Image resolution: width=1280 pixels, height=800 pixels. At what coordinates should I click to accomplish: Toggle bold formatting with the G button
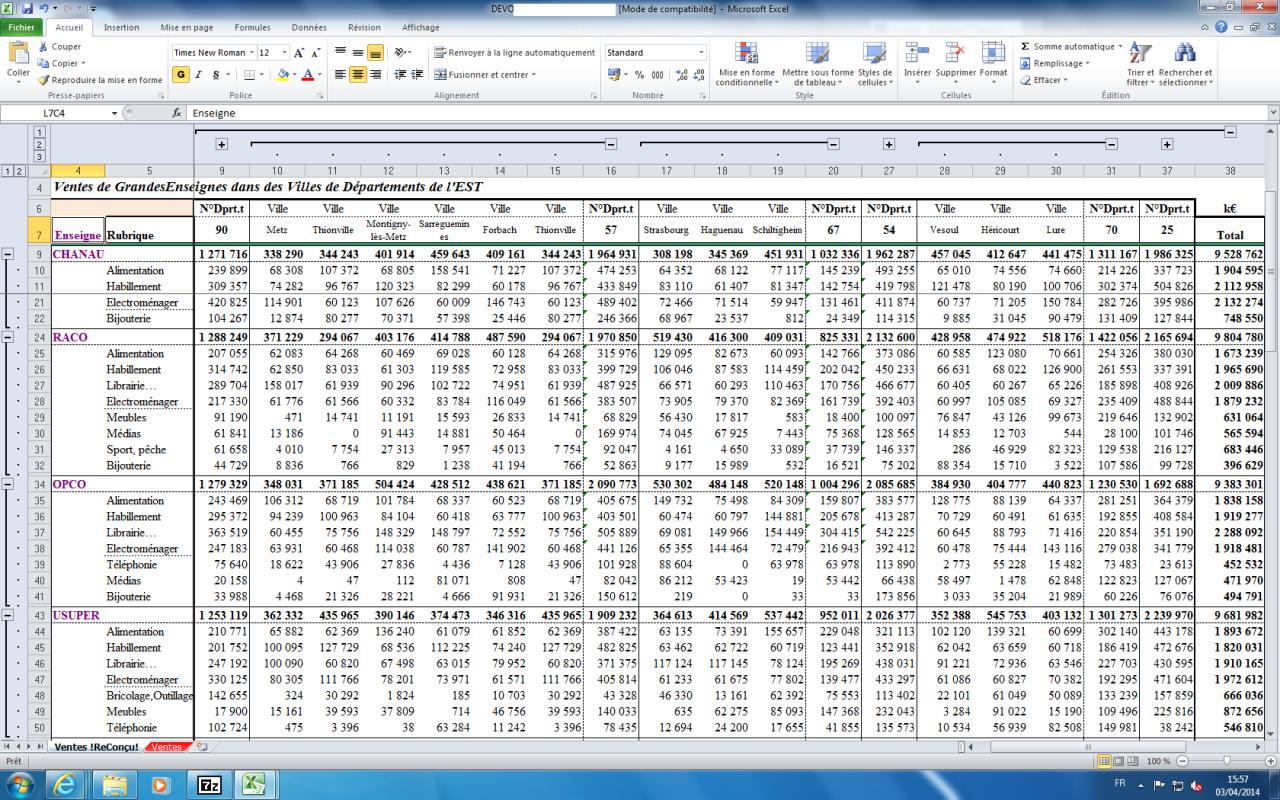pos(181,75)
